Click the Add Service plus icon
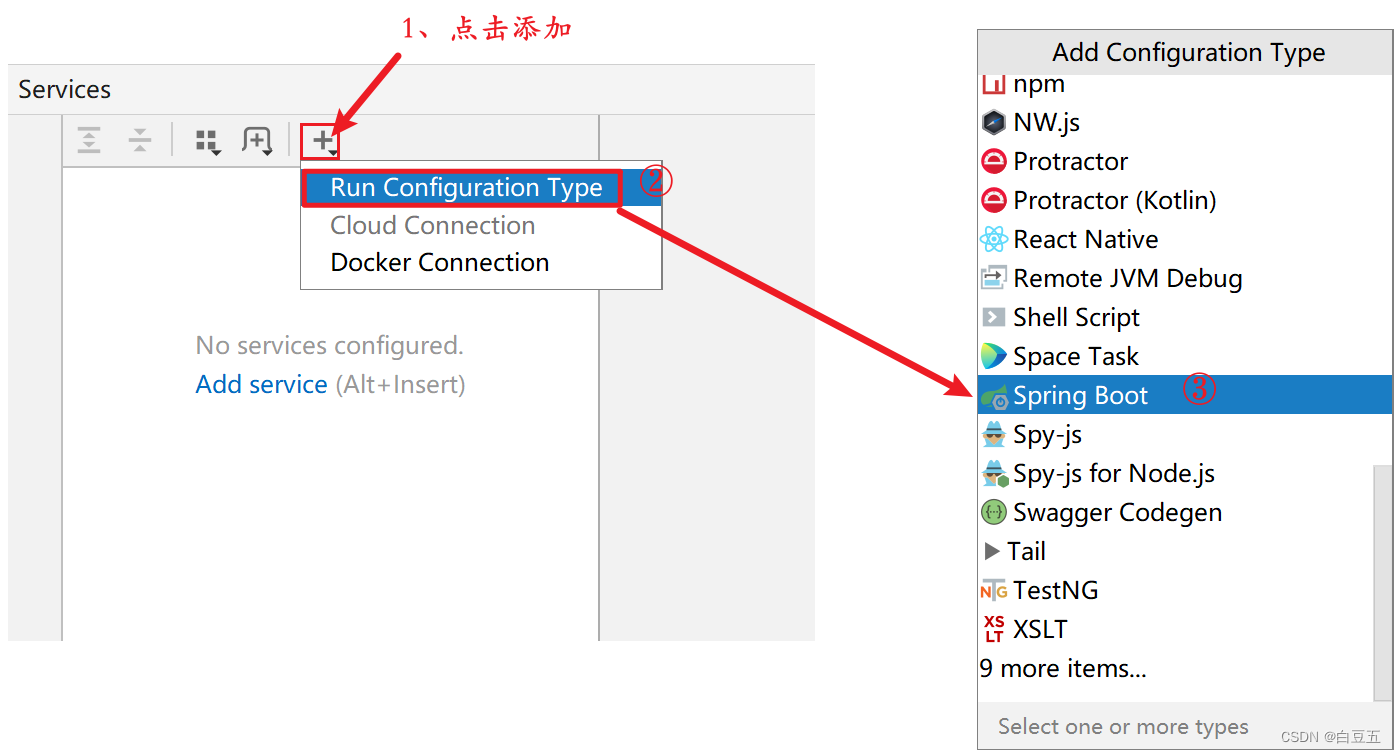 click(x=322, y=141)
